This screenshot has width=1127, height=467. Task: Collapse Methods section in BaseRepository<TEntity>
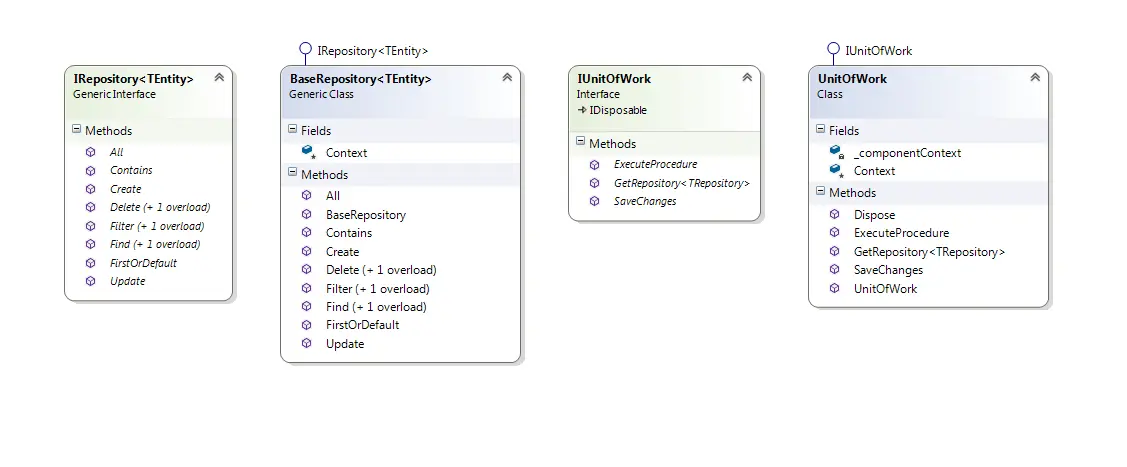tap(293, 173)
